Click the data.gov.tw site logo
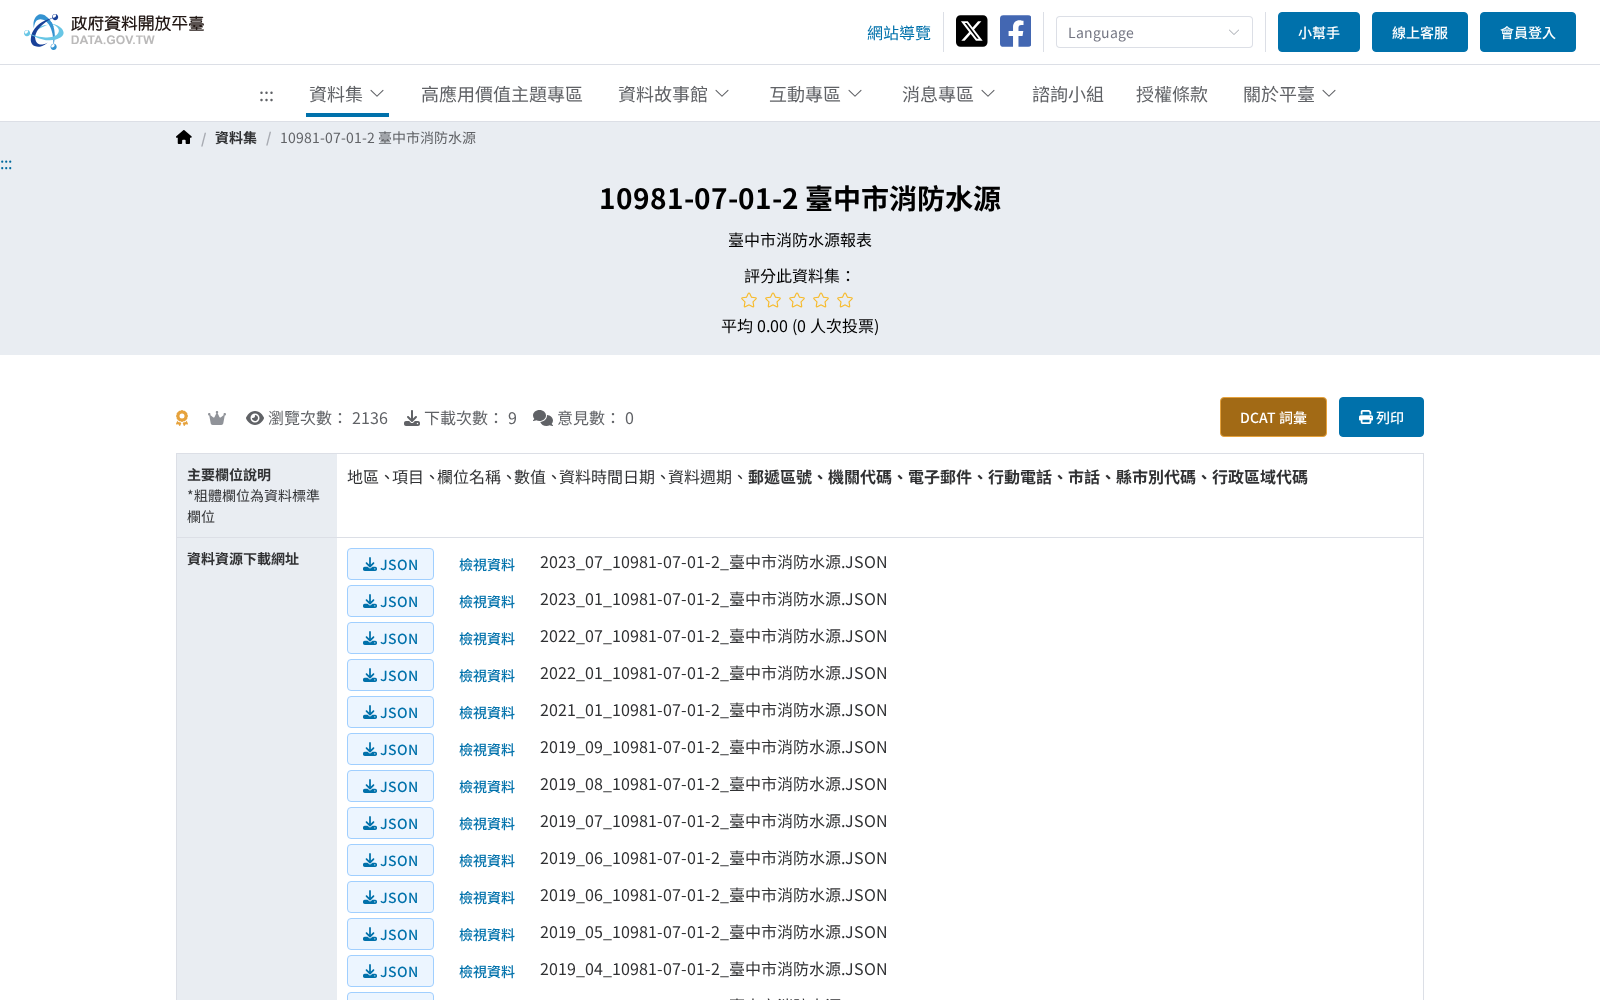The width and height of the screenshot is (1600, 1000). point(114,31)
